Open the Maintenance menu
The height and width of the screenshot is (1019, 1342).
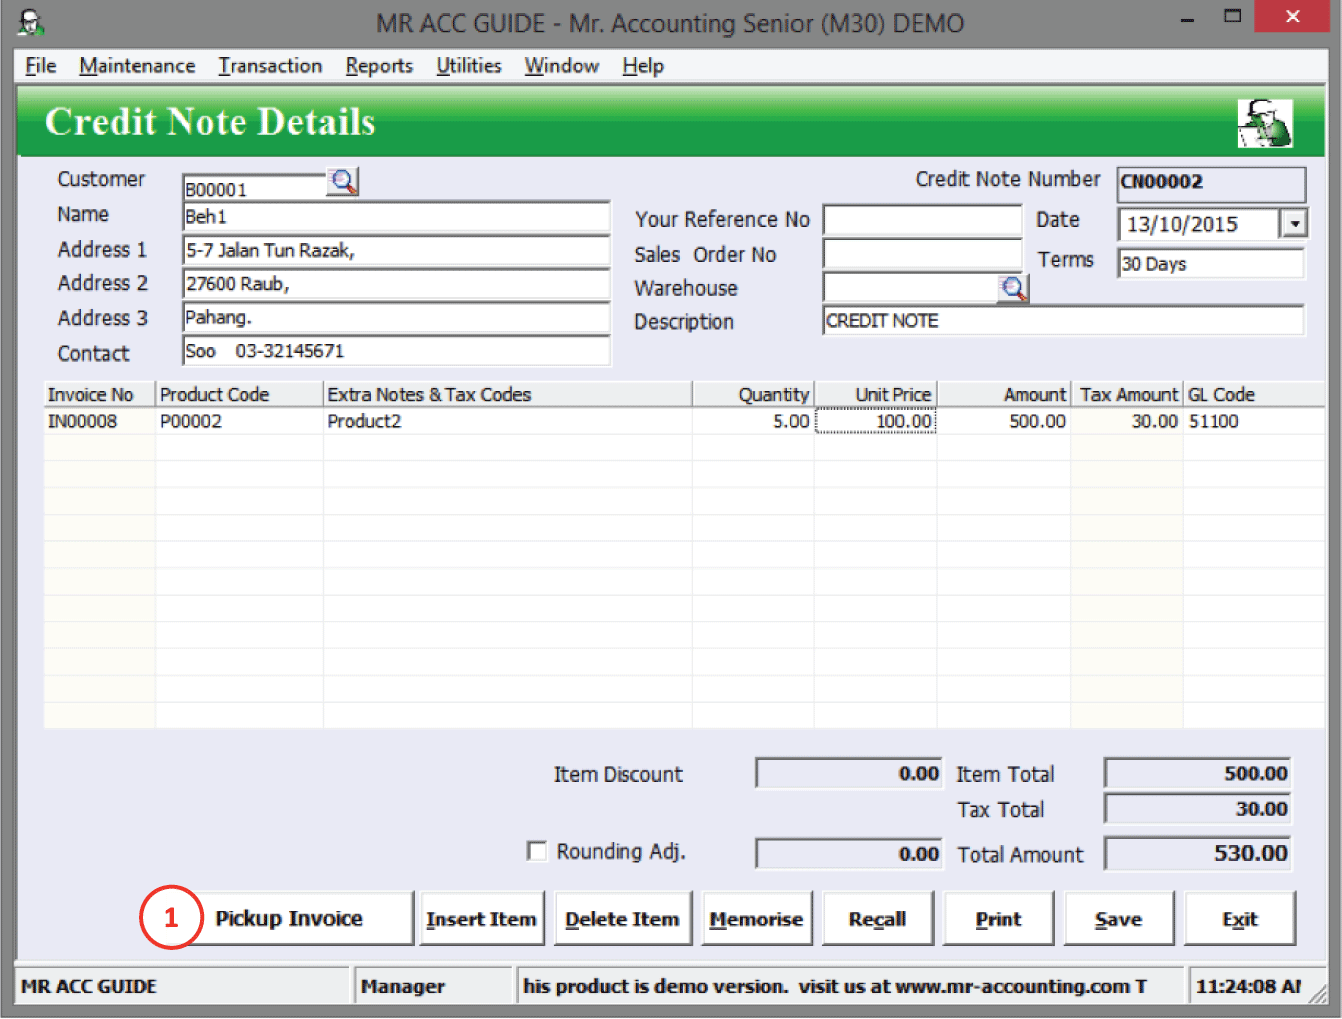[x=137, y=66]
